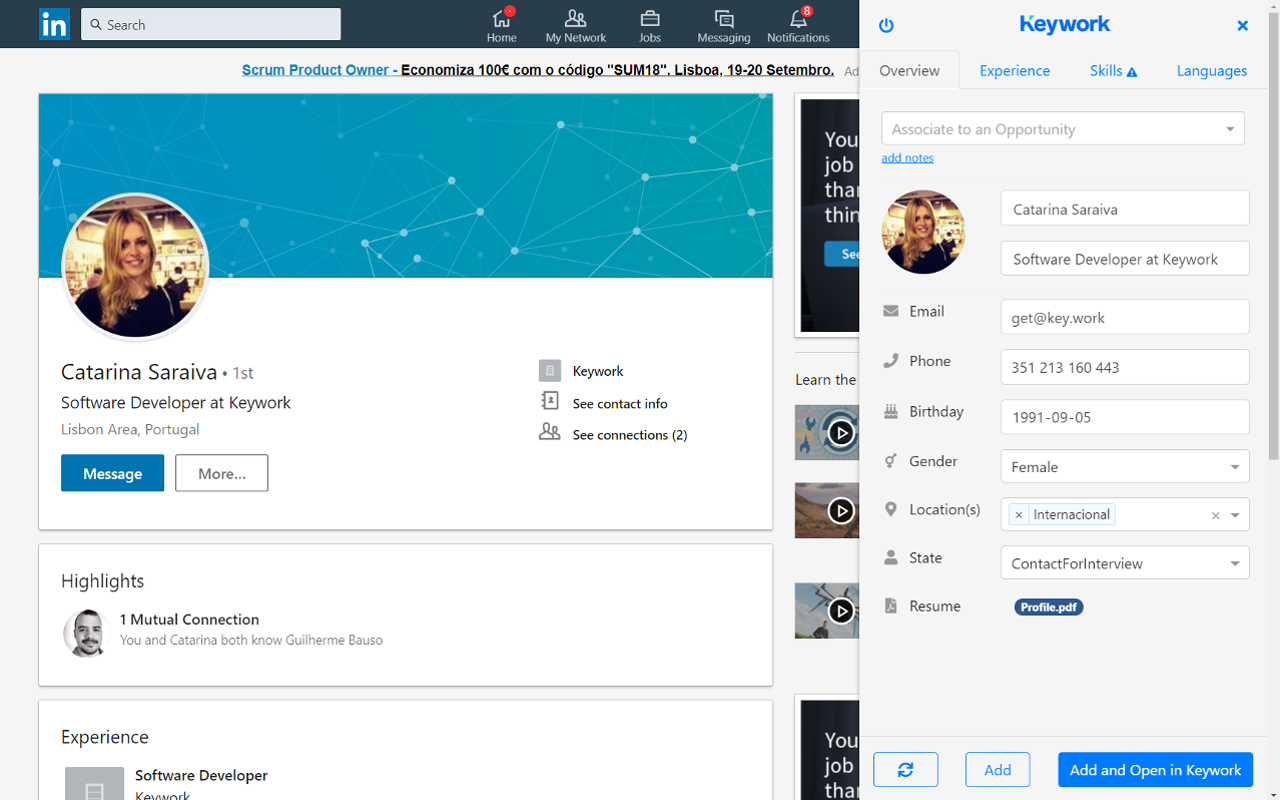Click the phone handset icon
This screenshot has height=800, width=1280.
(x=890, y=361)
